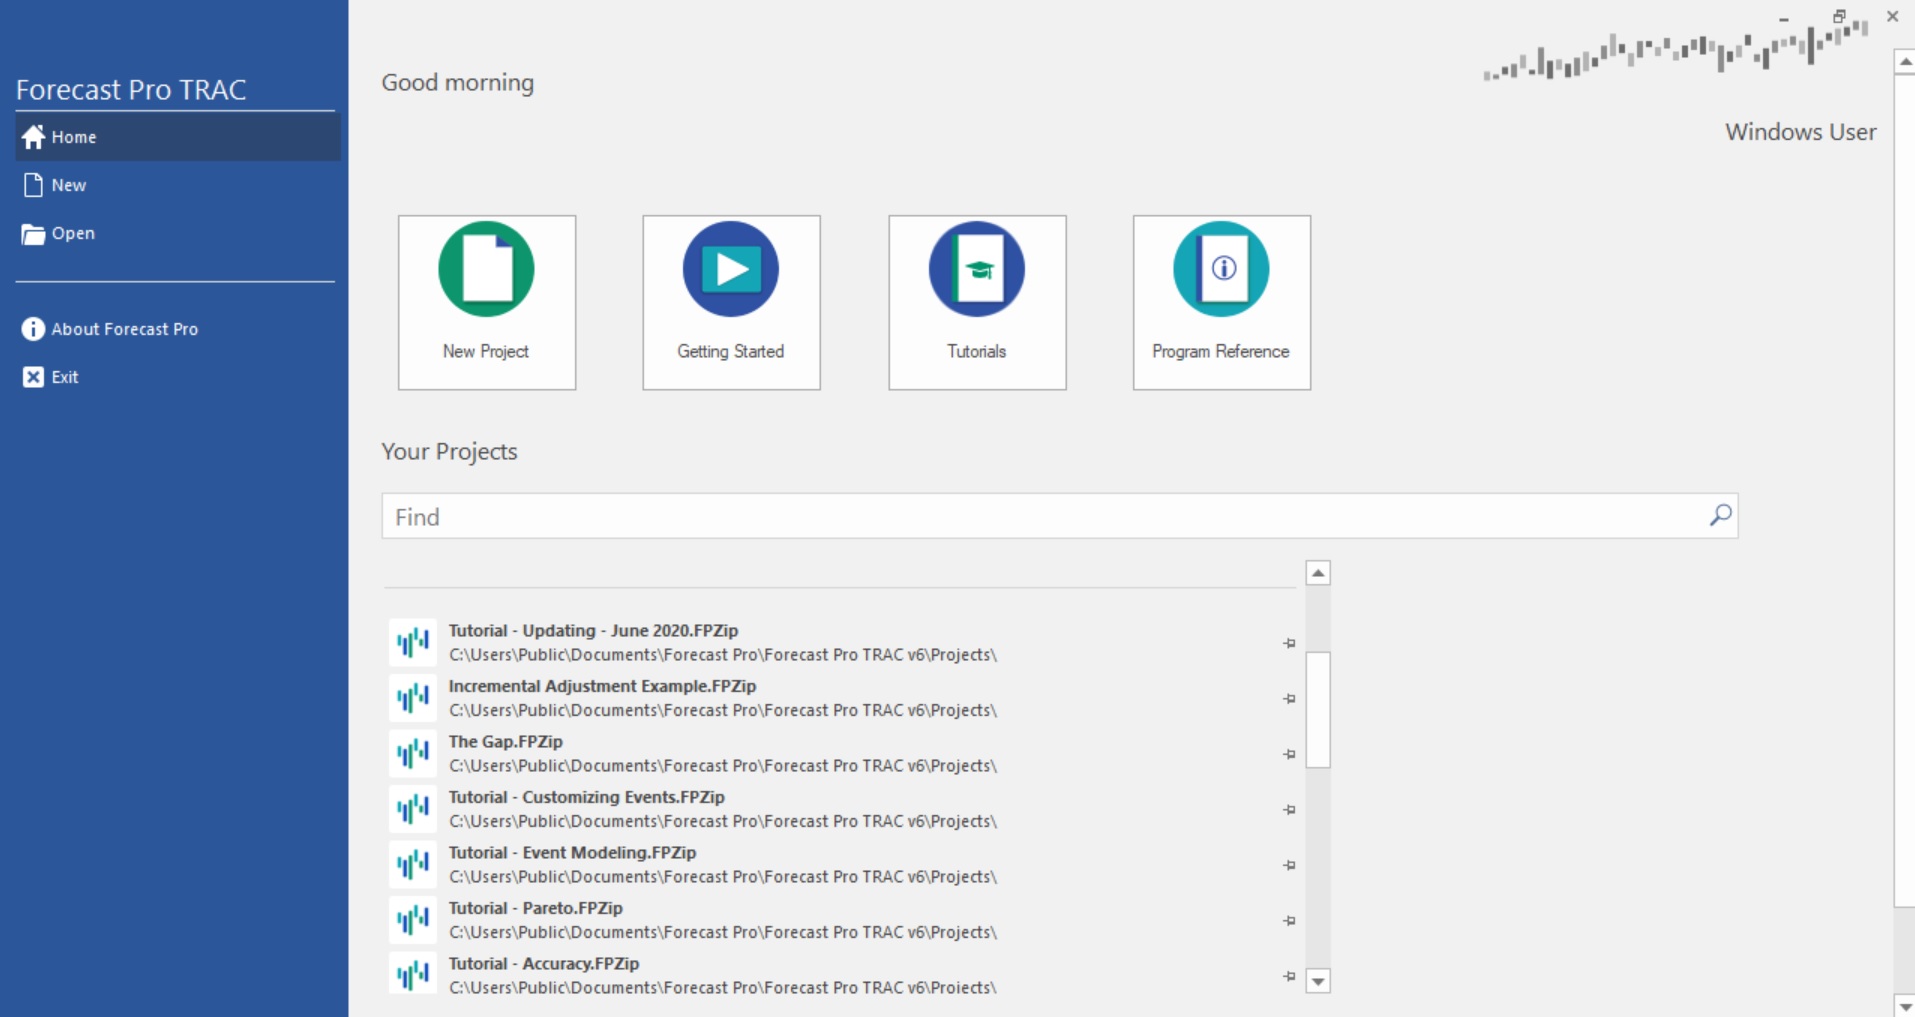Restore down the Forecast Pro window

[1838, 16]
